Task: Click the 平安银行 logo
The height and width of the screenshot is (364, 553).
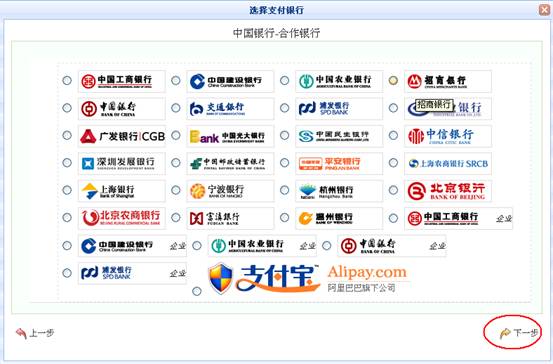Action: 339,163
